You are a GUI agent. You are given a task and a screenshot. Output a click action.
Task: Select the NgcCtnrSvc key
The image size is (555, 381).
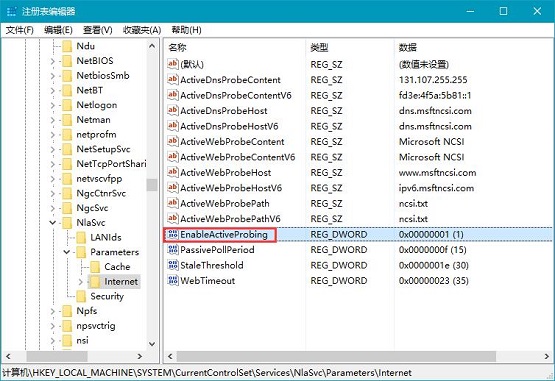(101, 193)
